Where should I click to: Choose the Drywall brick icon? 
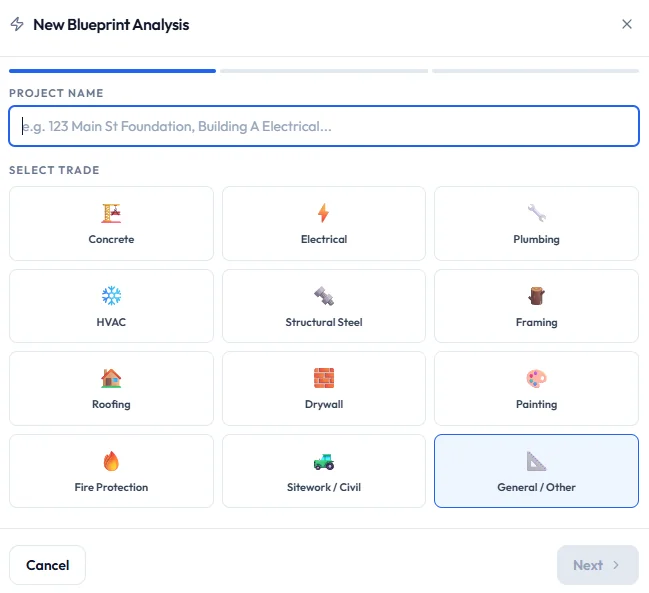tap(324, 378)
